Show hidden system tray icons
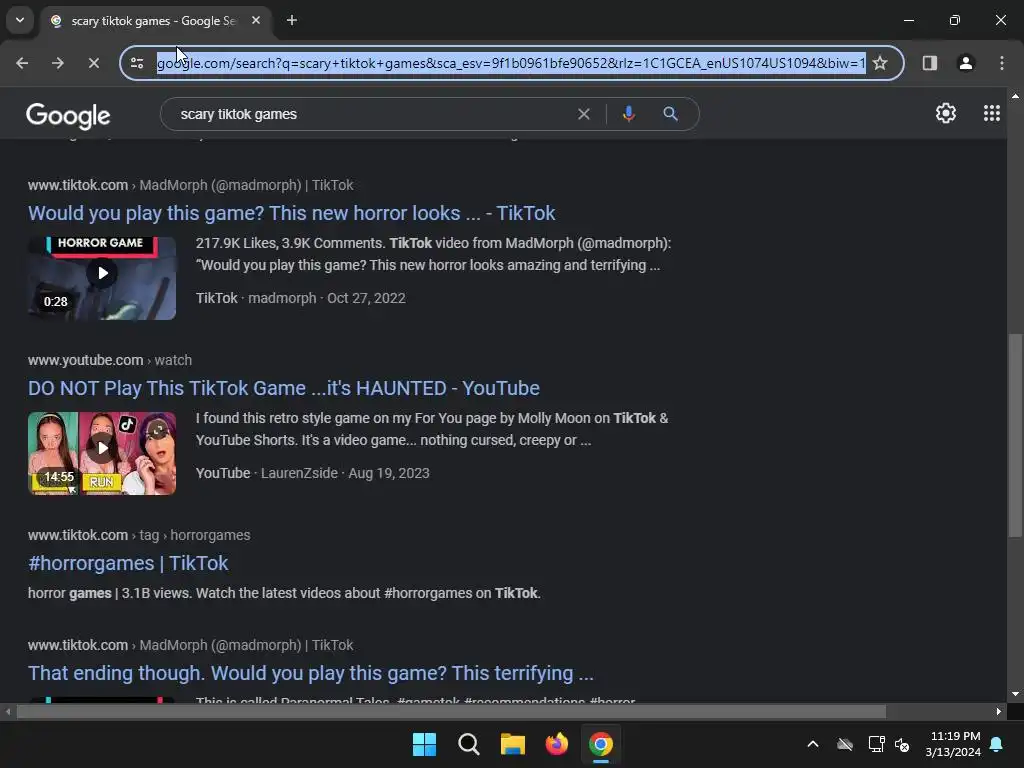 pyautogui.click(x=813, y=744)
